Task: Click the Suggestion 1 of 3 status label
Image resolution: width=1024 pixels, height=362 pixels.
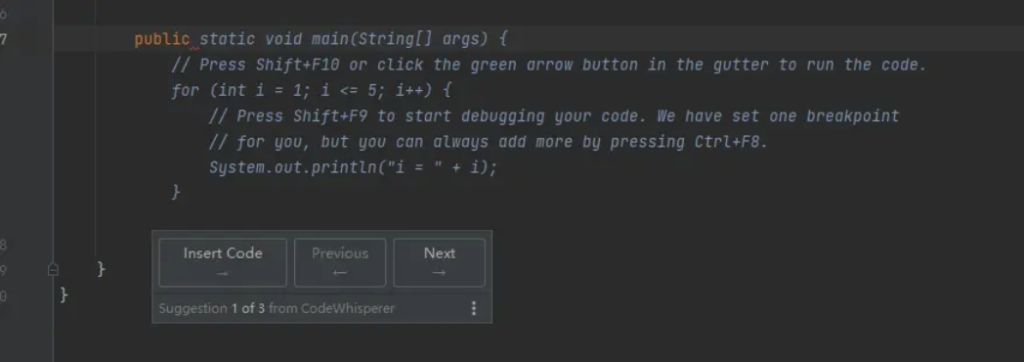Action: pos(276,308)
